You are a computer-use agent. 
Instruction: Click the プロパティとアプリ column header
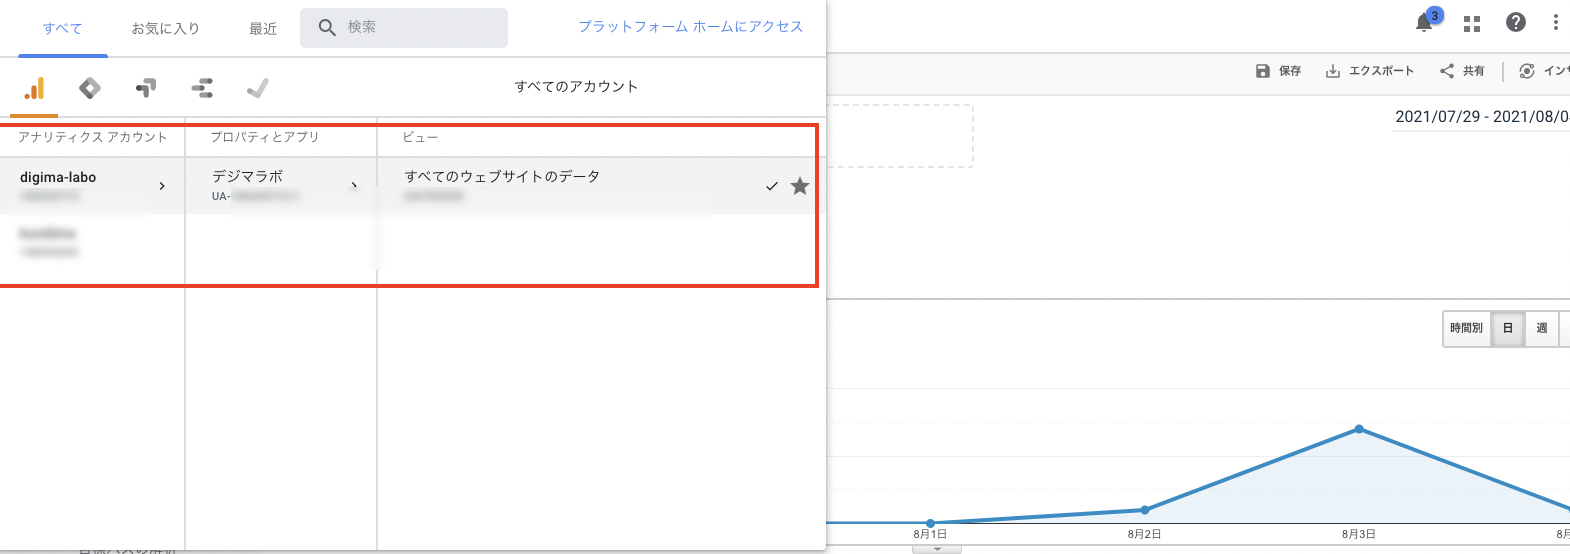[x=265, y=137]
